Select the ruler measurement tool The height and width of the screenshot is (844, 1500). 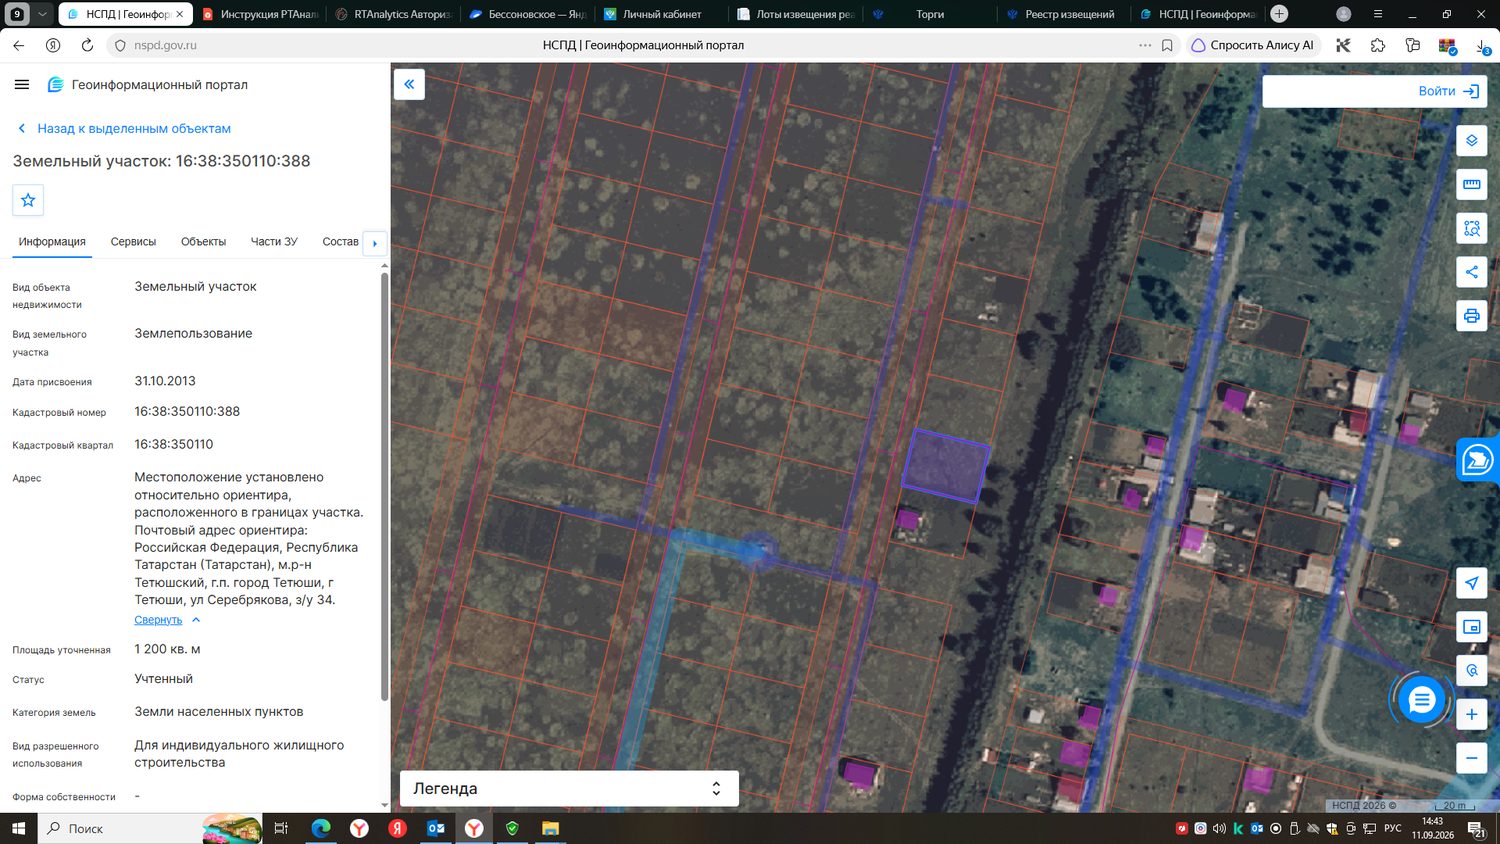1471,184
